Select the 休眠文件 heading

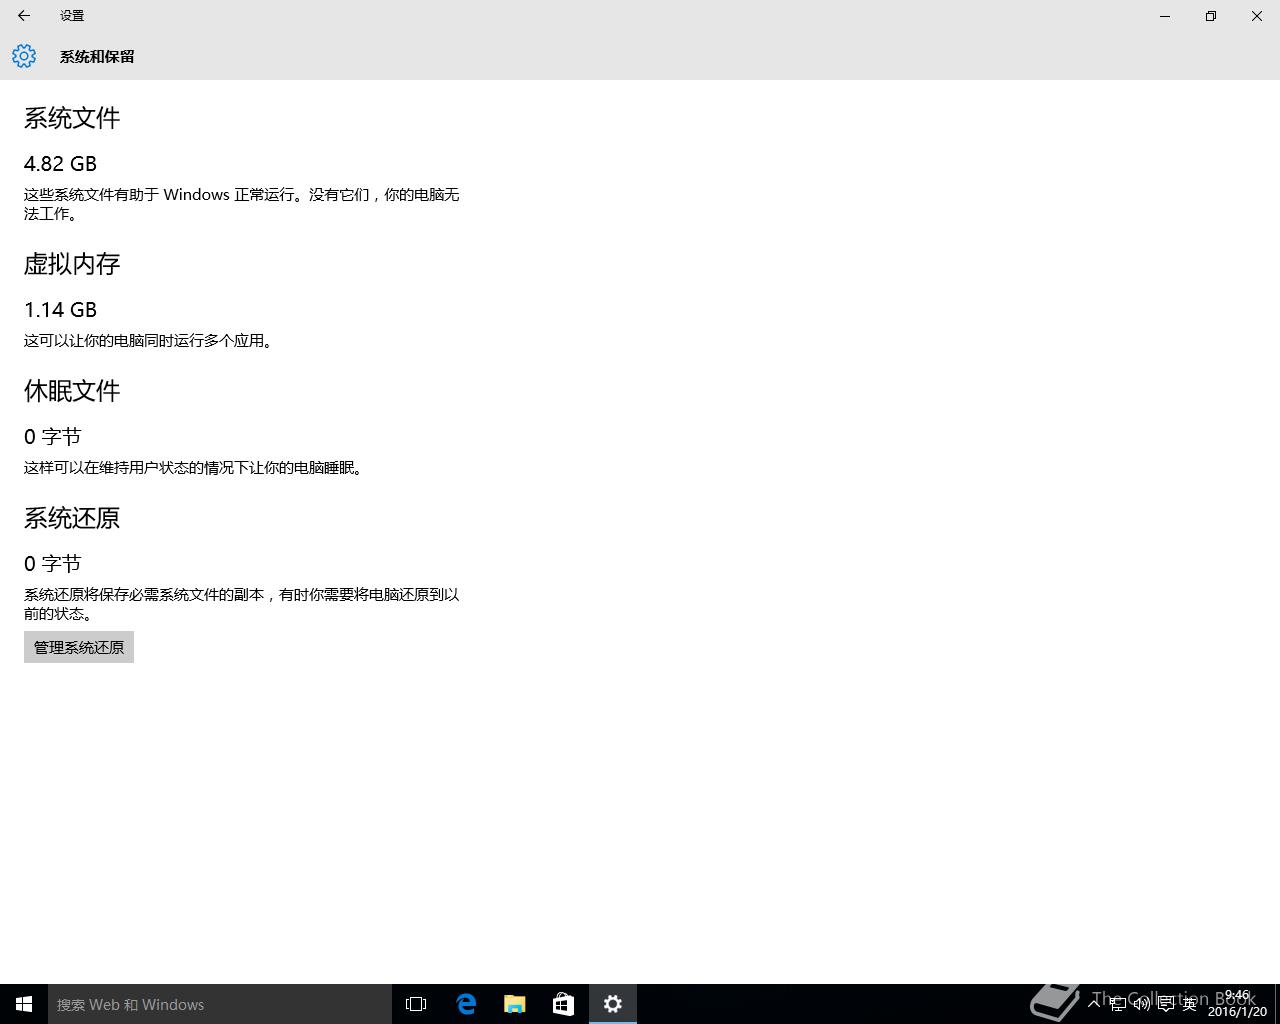(72, 391)
